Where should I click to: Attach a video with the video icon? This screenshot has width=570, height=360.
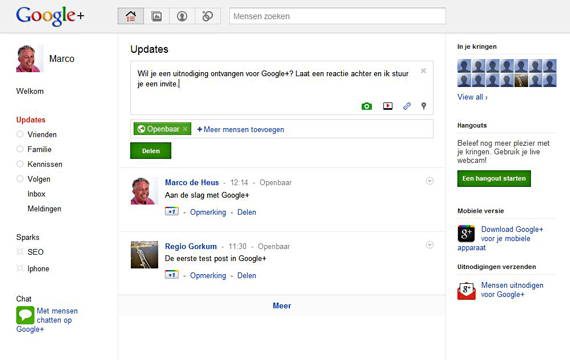point(388,106)
